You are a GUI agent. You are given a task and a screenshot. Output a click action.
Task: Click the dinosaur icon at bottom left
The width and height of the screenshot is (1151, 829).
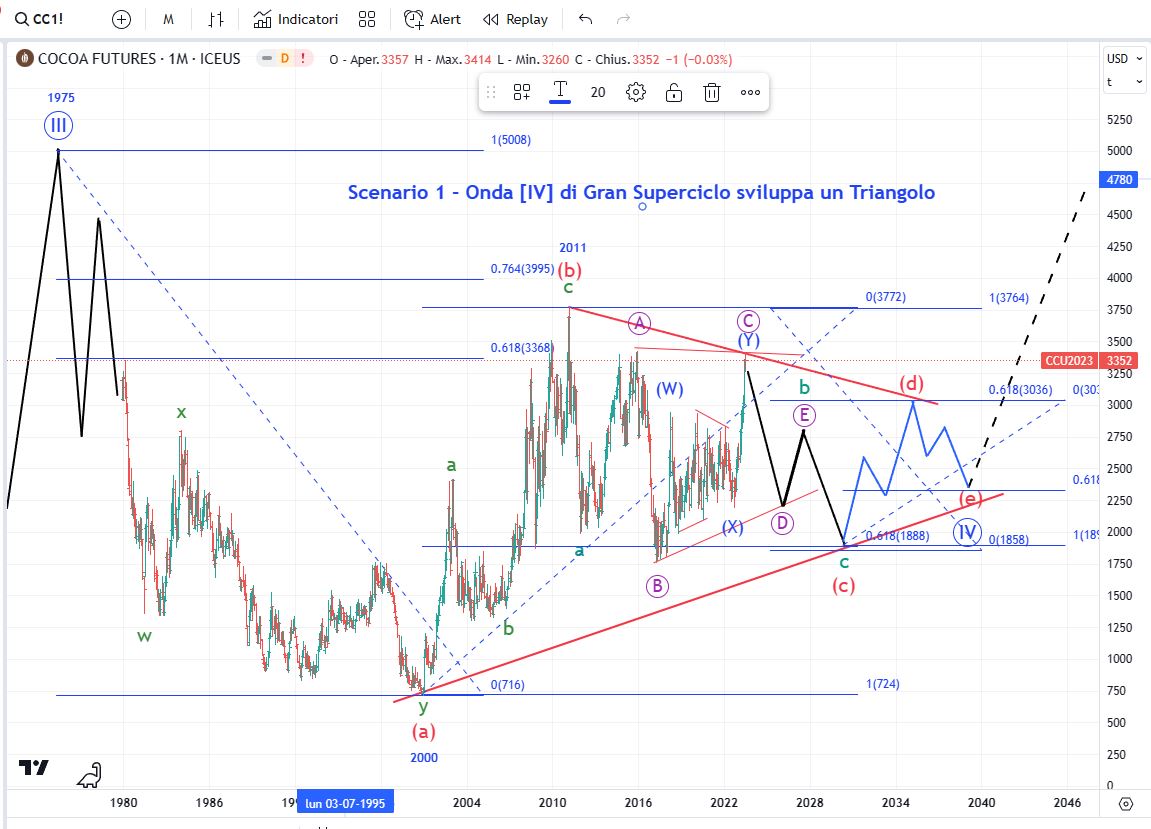point(90,775)
